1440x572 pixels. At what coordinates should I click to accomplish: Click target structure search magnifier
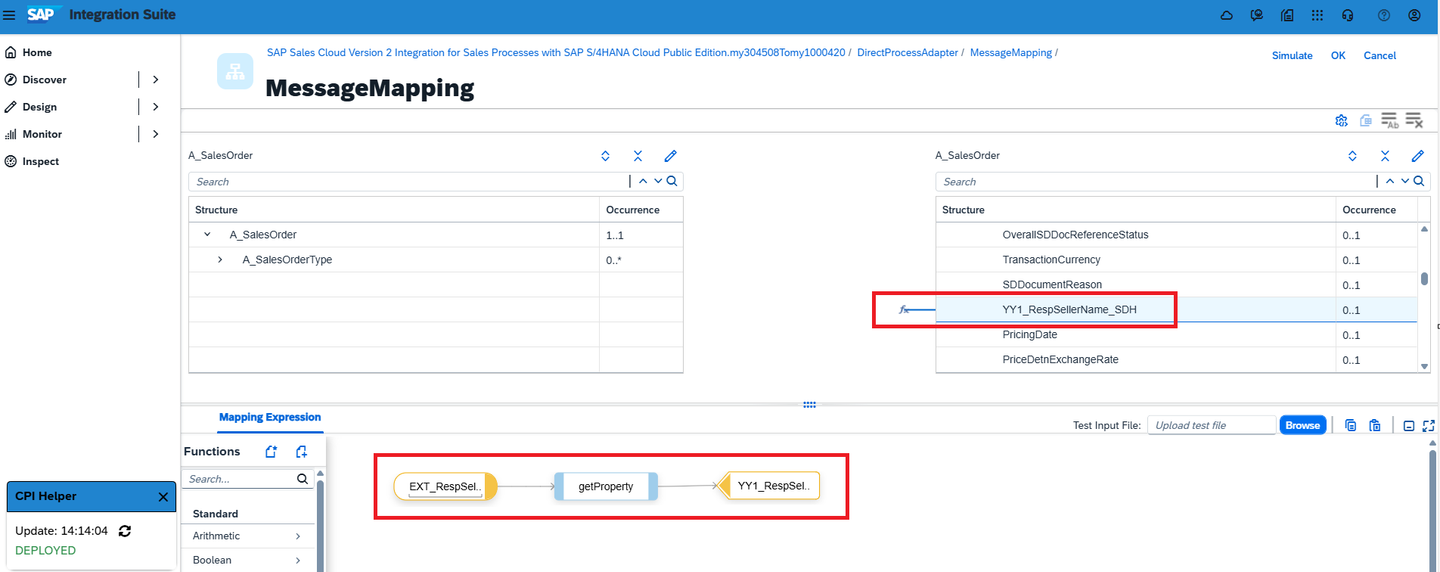point(1419,181)
